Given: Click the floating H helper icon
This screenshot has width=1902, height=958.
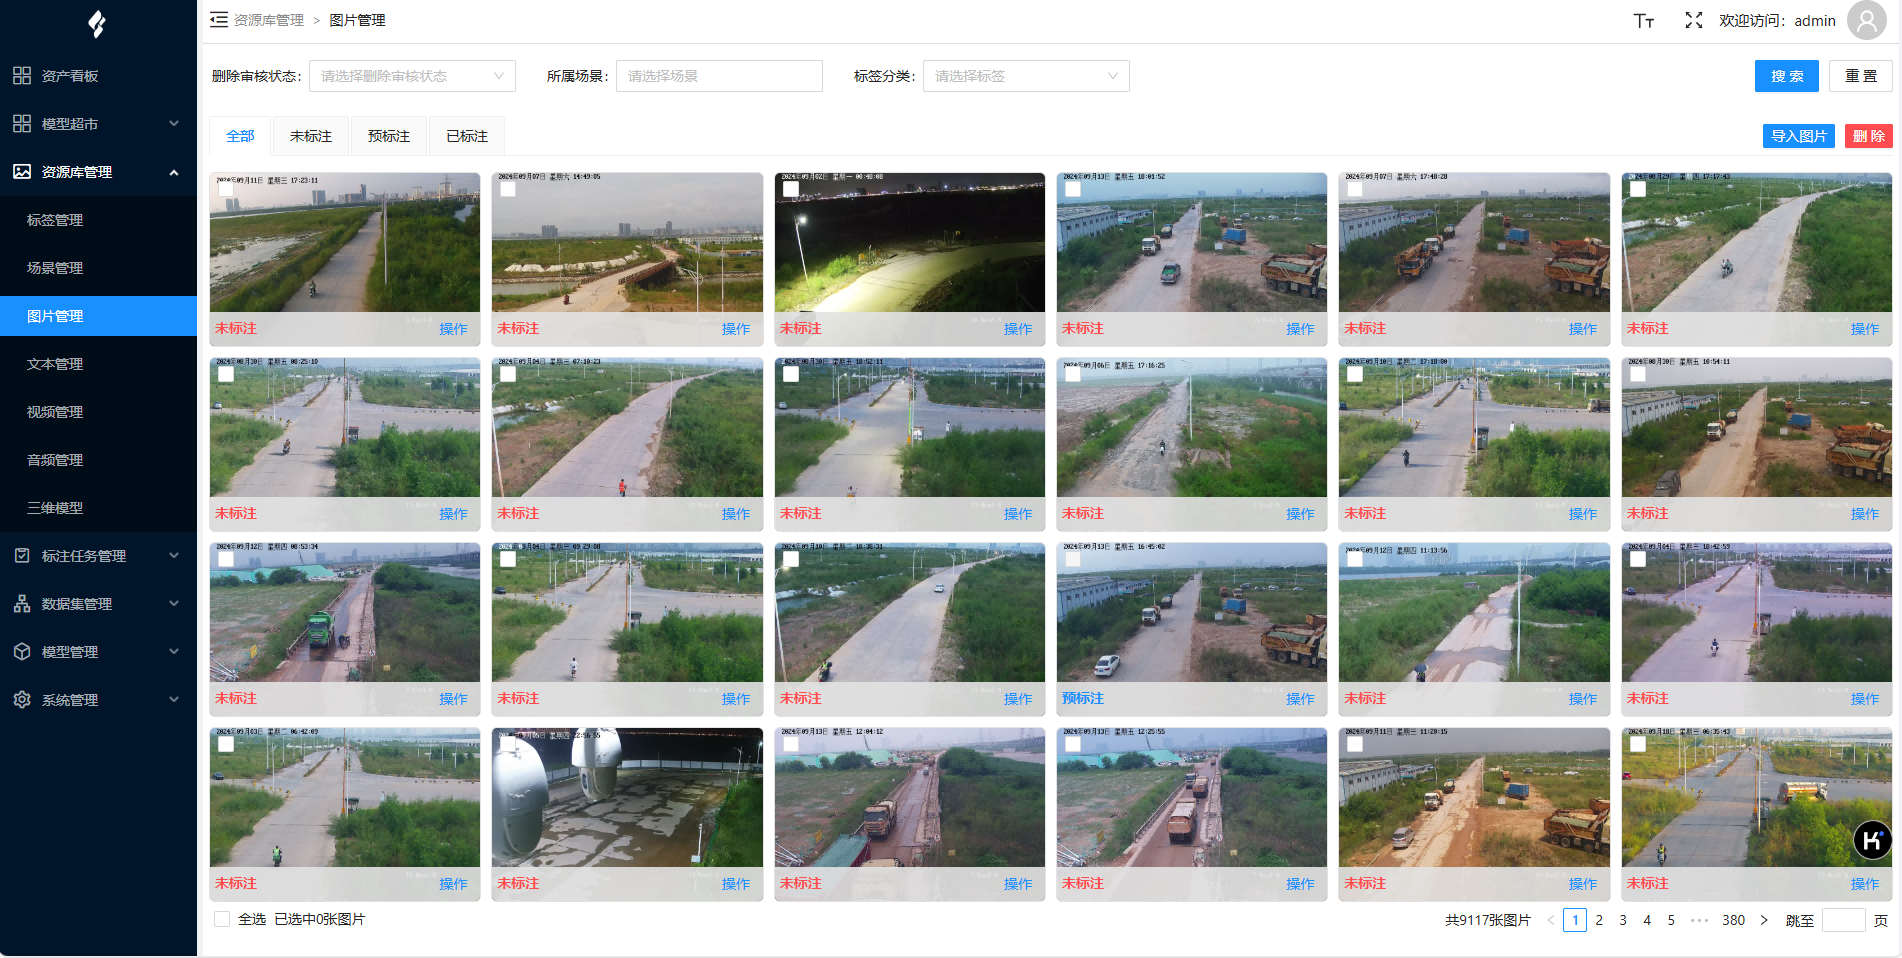Looking at the screenshot, I should [x=1871, y=840].
